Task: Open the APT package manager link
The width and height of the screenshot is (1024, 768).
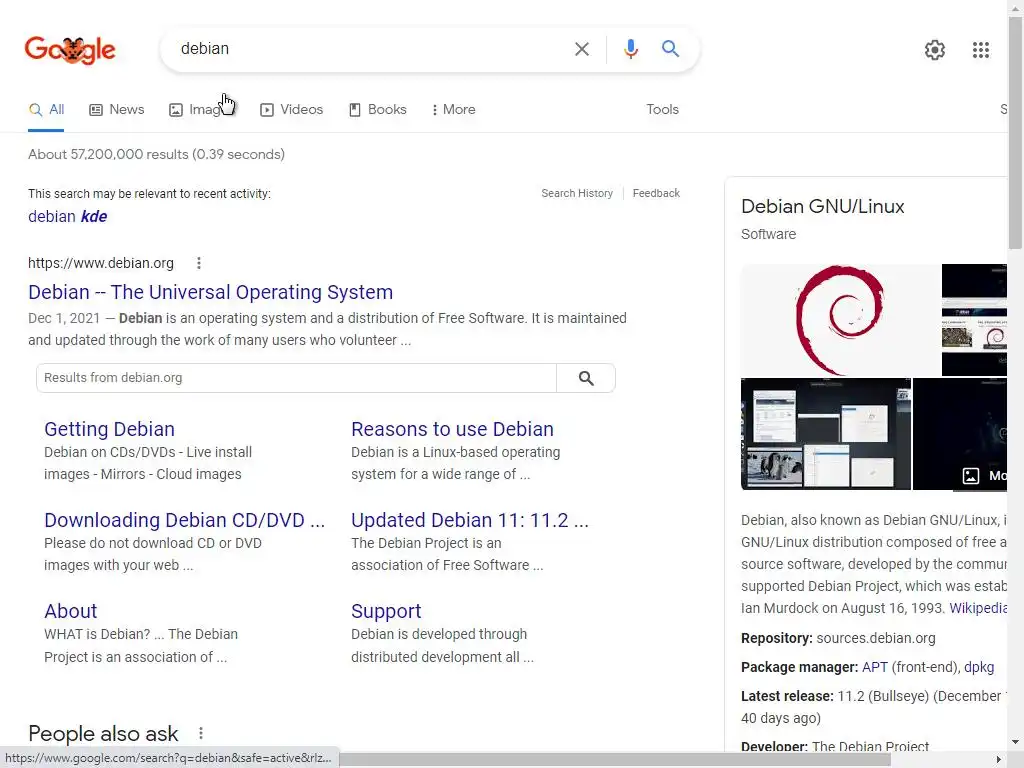Action: tap(874, 667)
